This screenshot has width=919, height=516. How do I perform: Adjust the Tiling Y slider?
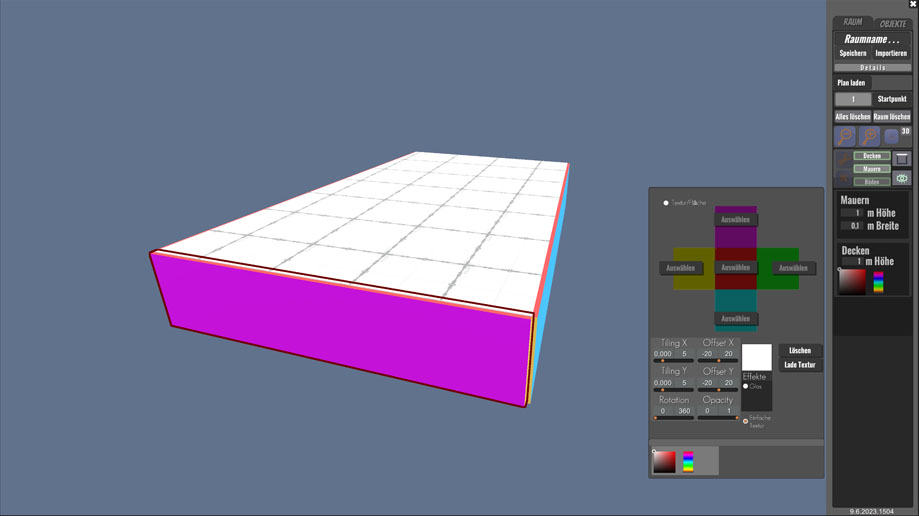[673, 389]
